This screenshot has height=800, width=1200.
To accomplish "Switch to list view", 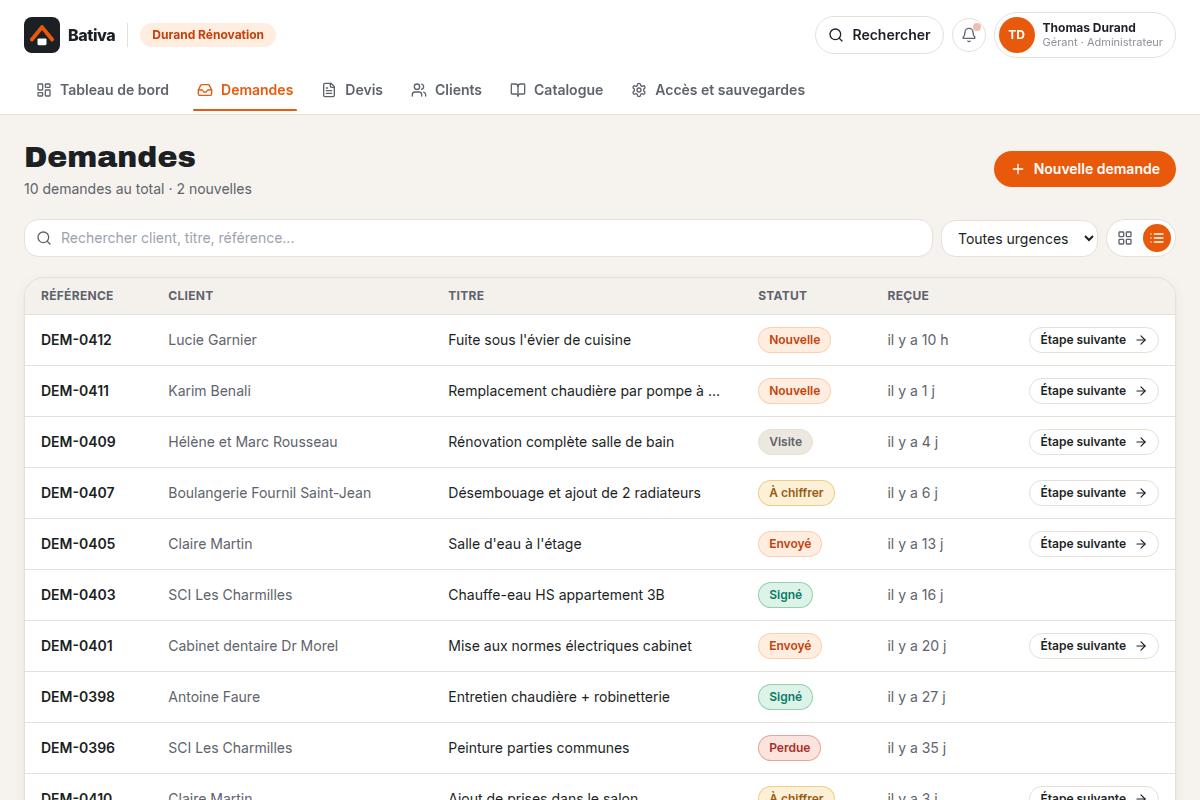I will tap(1157, 238).
